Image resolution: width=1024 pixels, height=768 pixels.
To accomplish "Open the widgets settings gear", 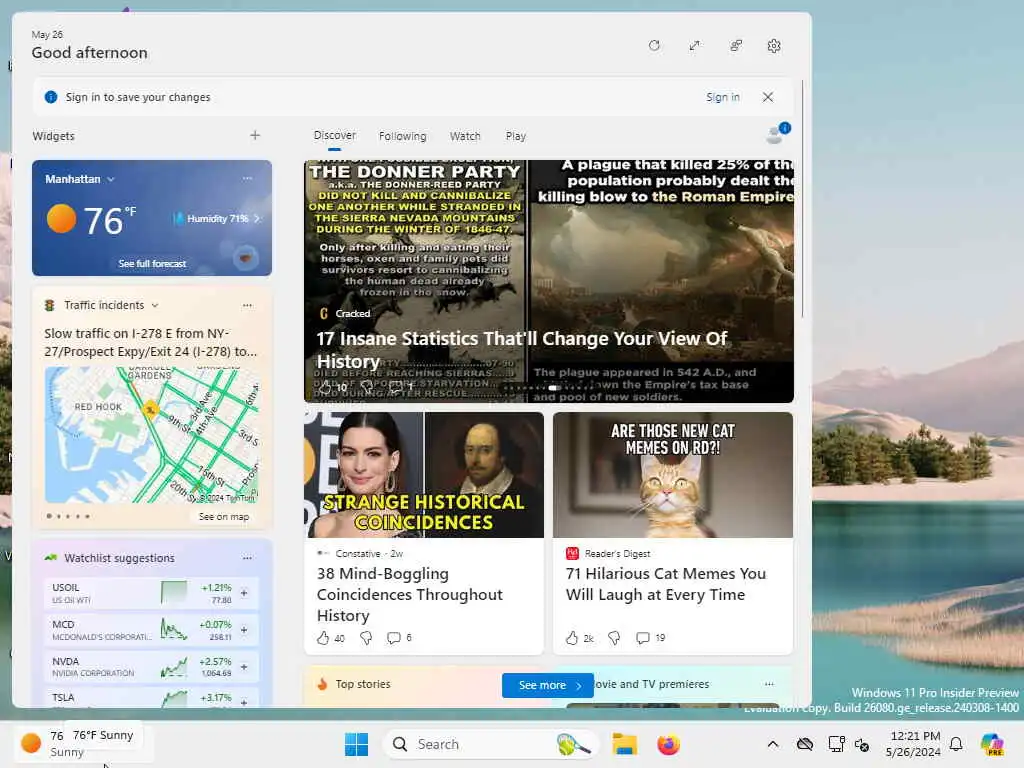I will 774,46.
